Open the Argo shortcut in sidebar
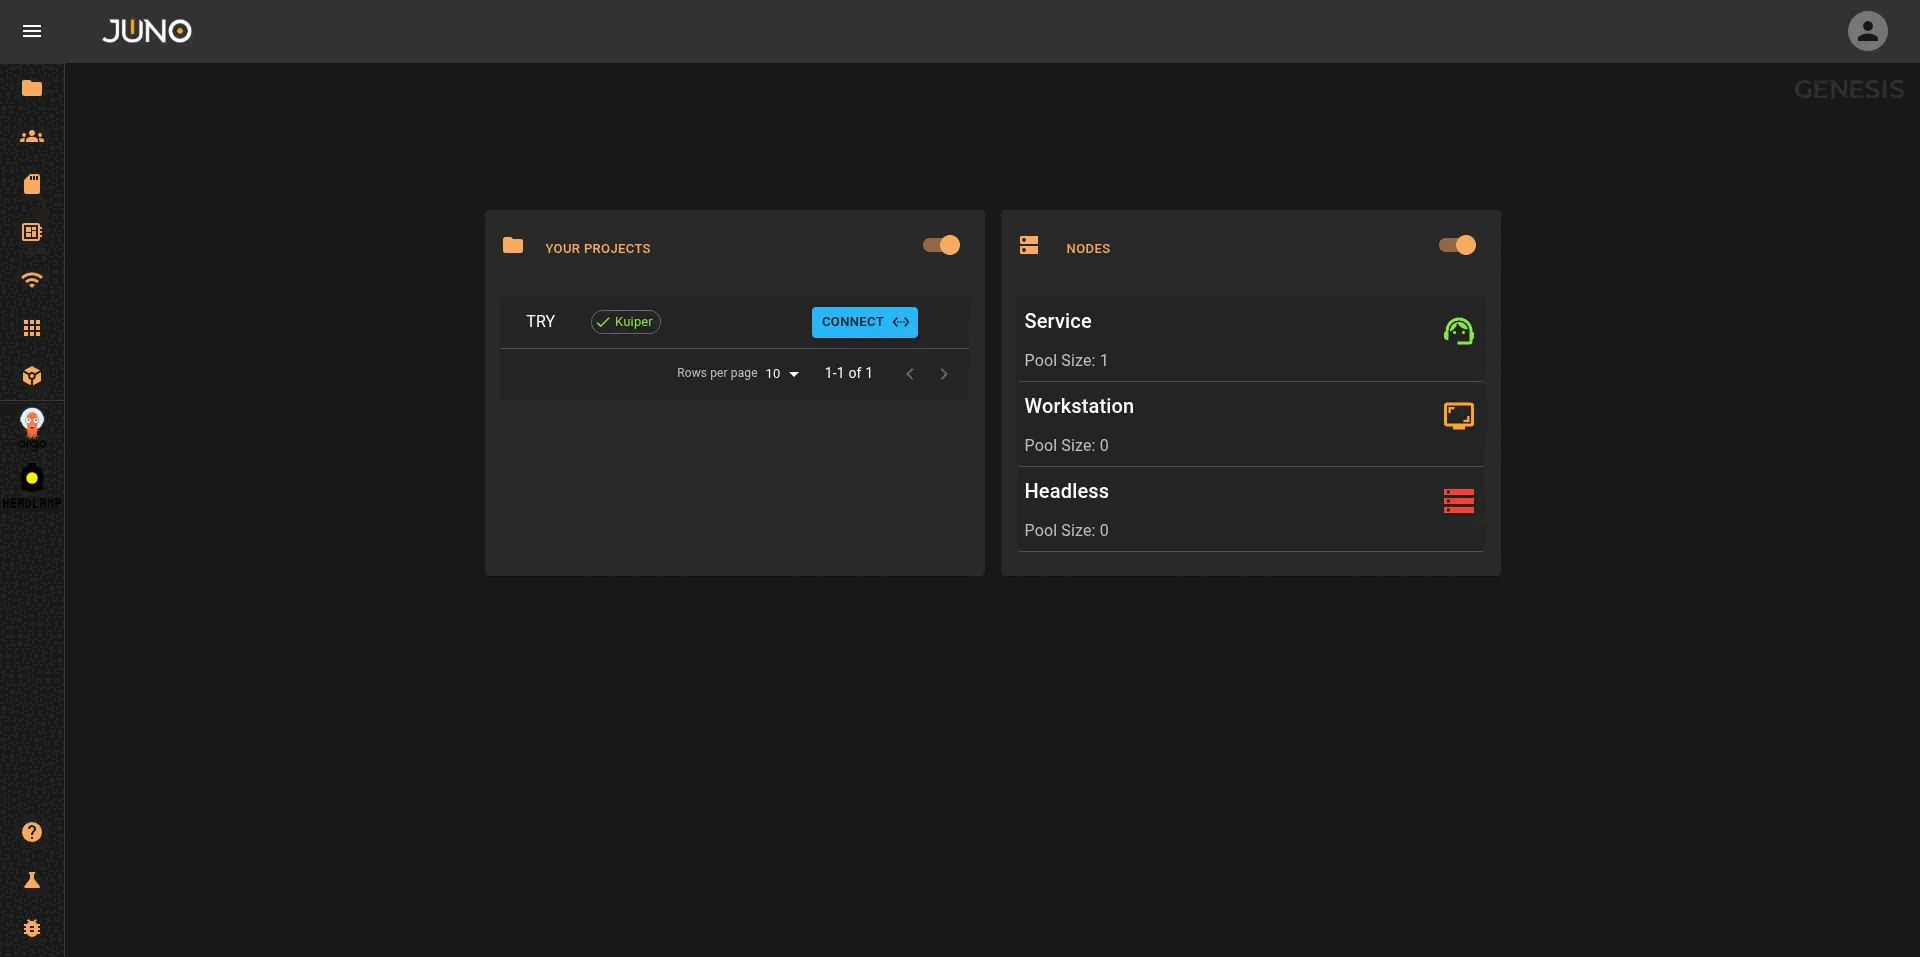 (x=32, y=425)
